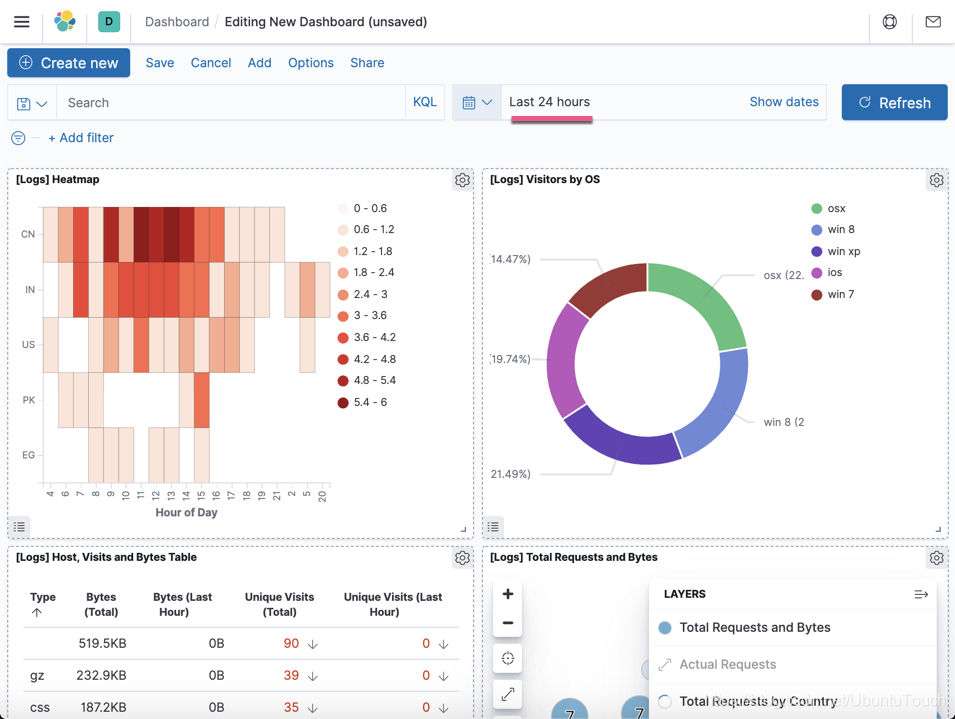
Task: Go to Dashboard breadcrumb
Action: point(177,22)
